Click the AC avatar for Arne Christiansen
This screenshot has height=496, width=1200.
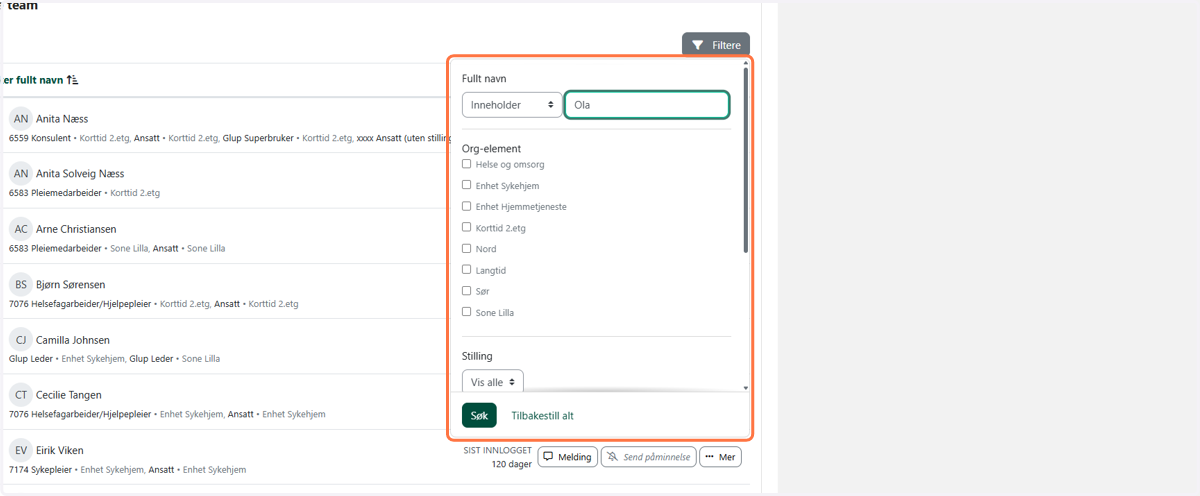point(21,229)
